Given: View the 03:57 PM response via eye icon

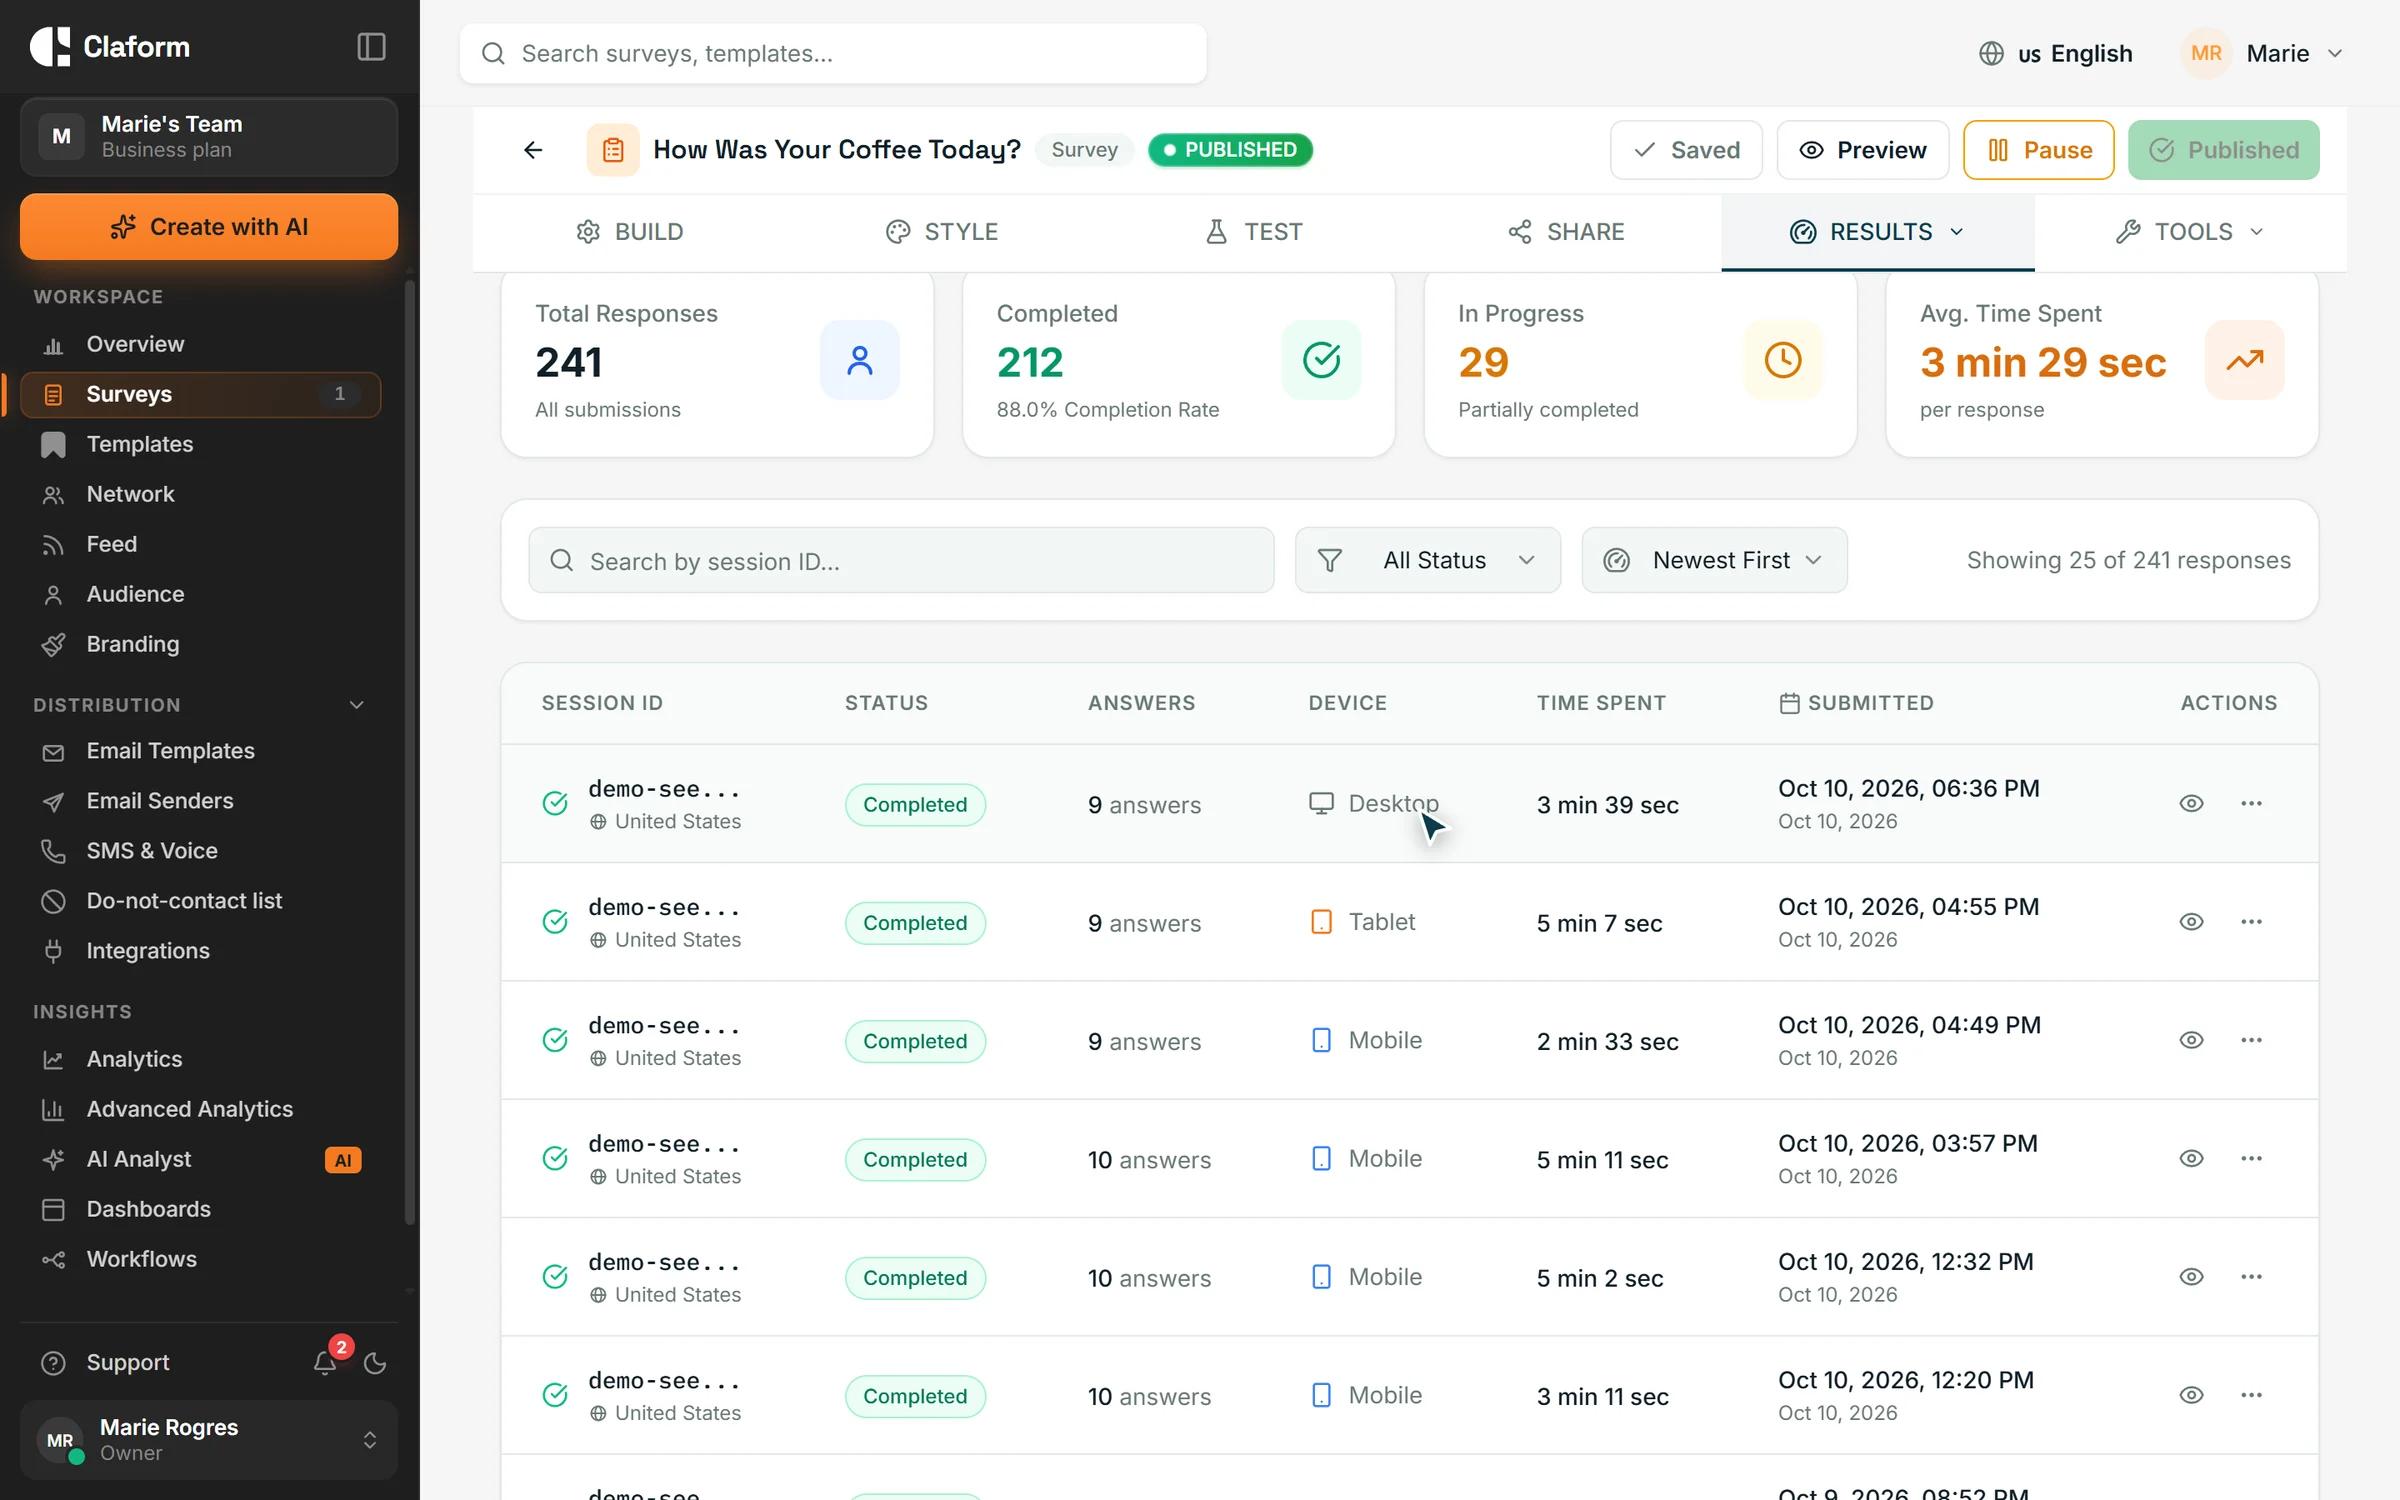Looking at the screenshot, I should [2191, 1158].
